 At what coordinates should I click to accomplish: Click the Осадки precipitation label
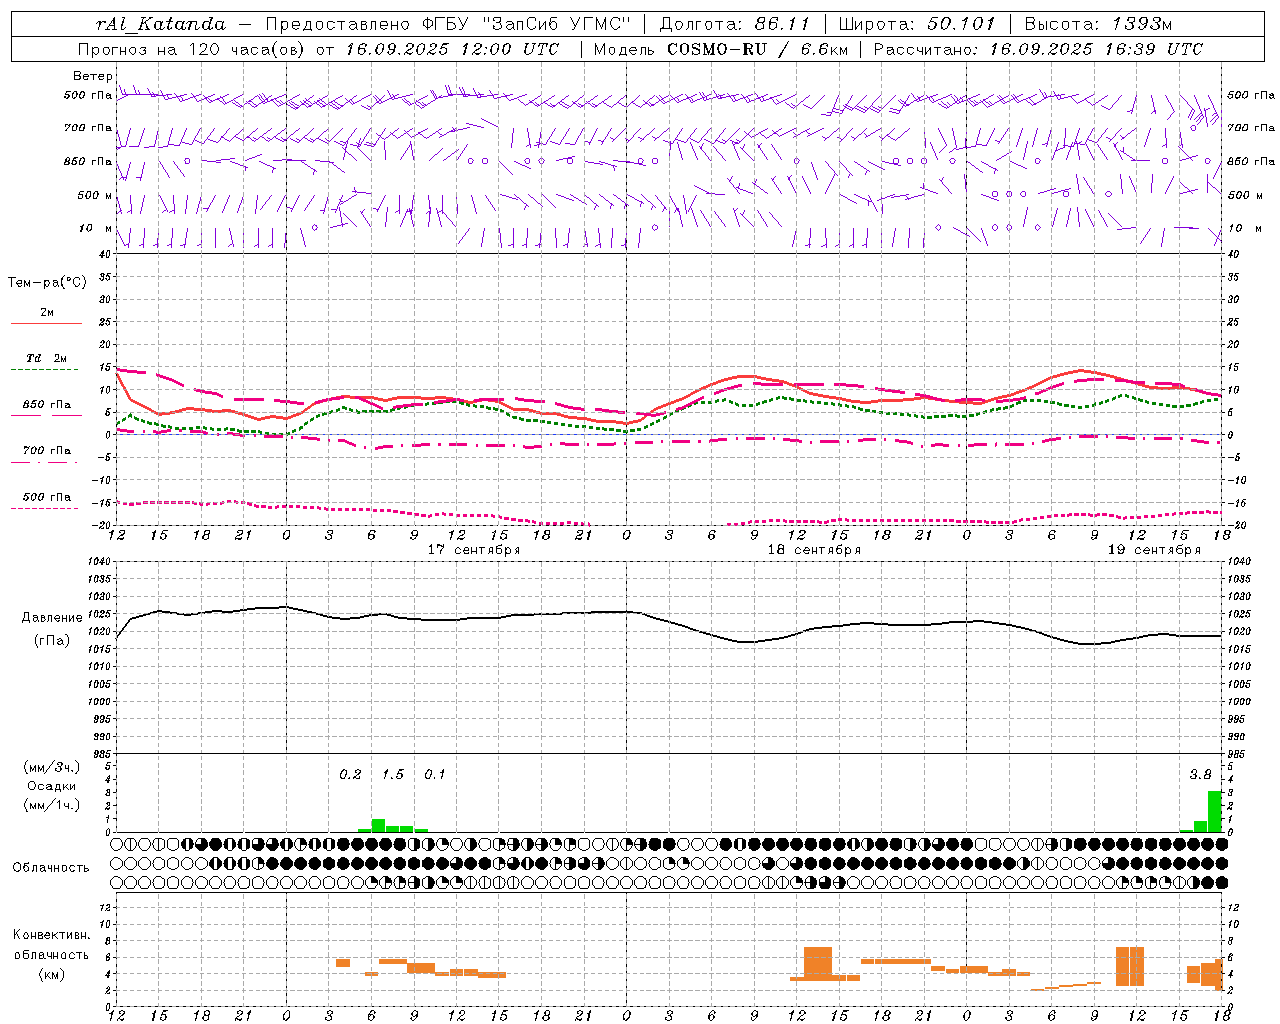(x=51, y=786)
